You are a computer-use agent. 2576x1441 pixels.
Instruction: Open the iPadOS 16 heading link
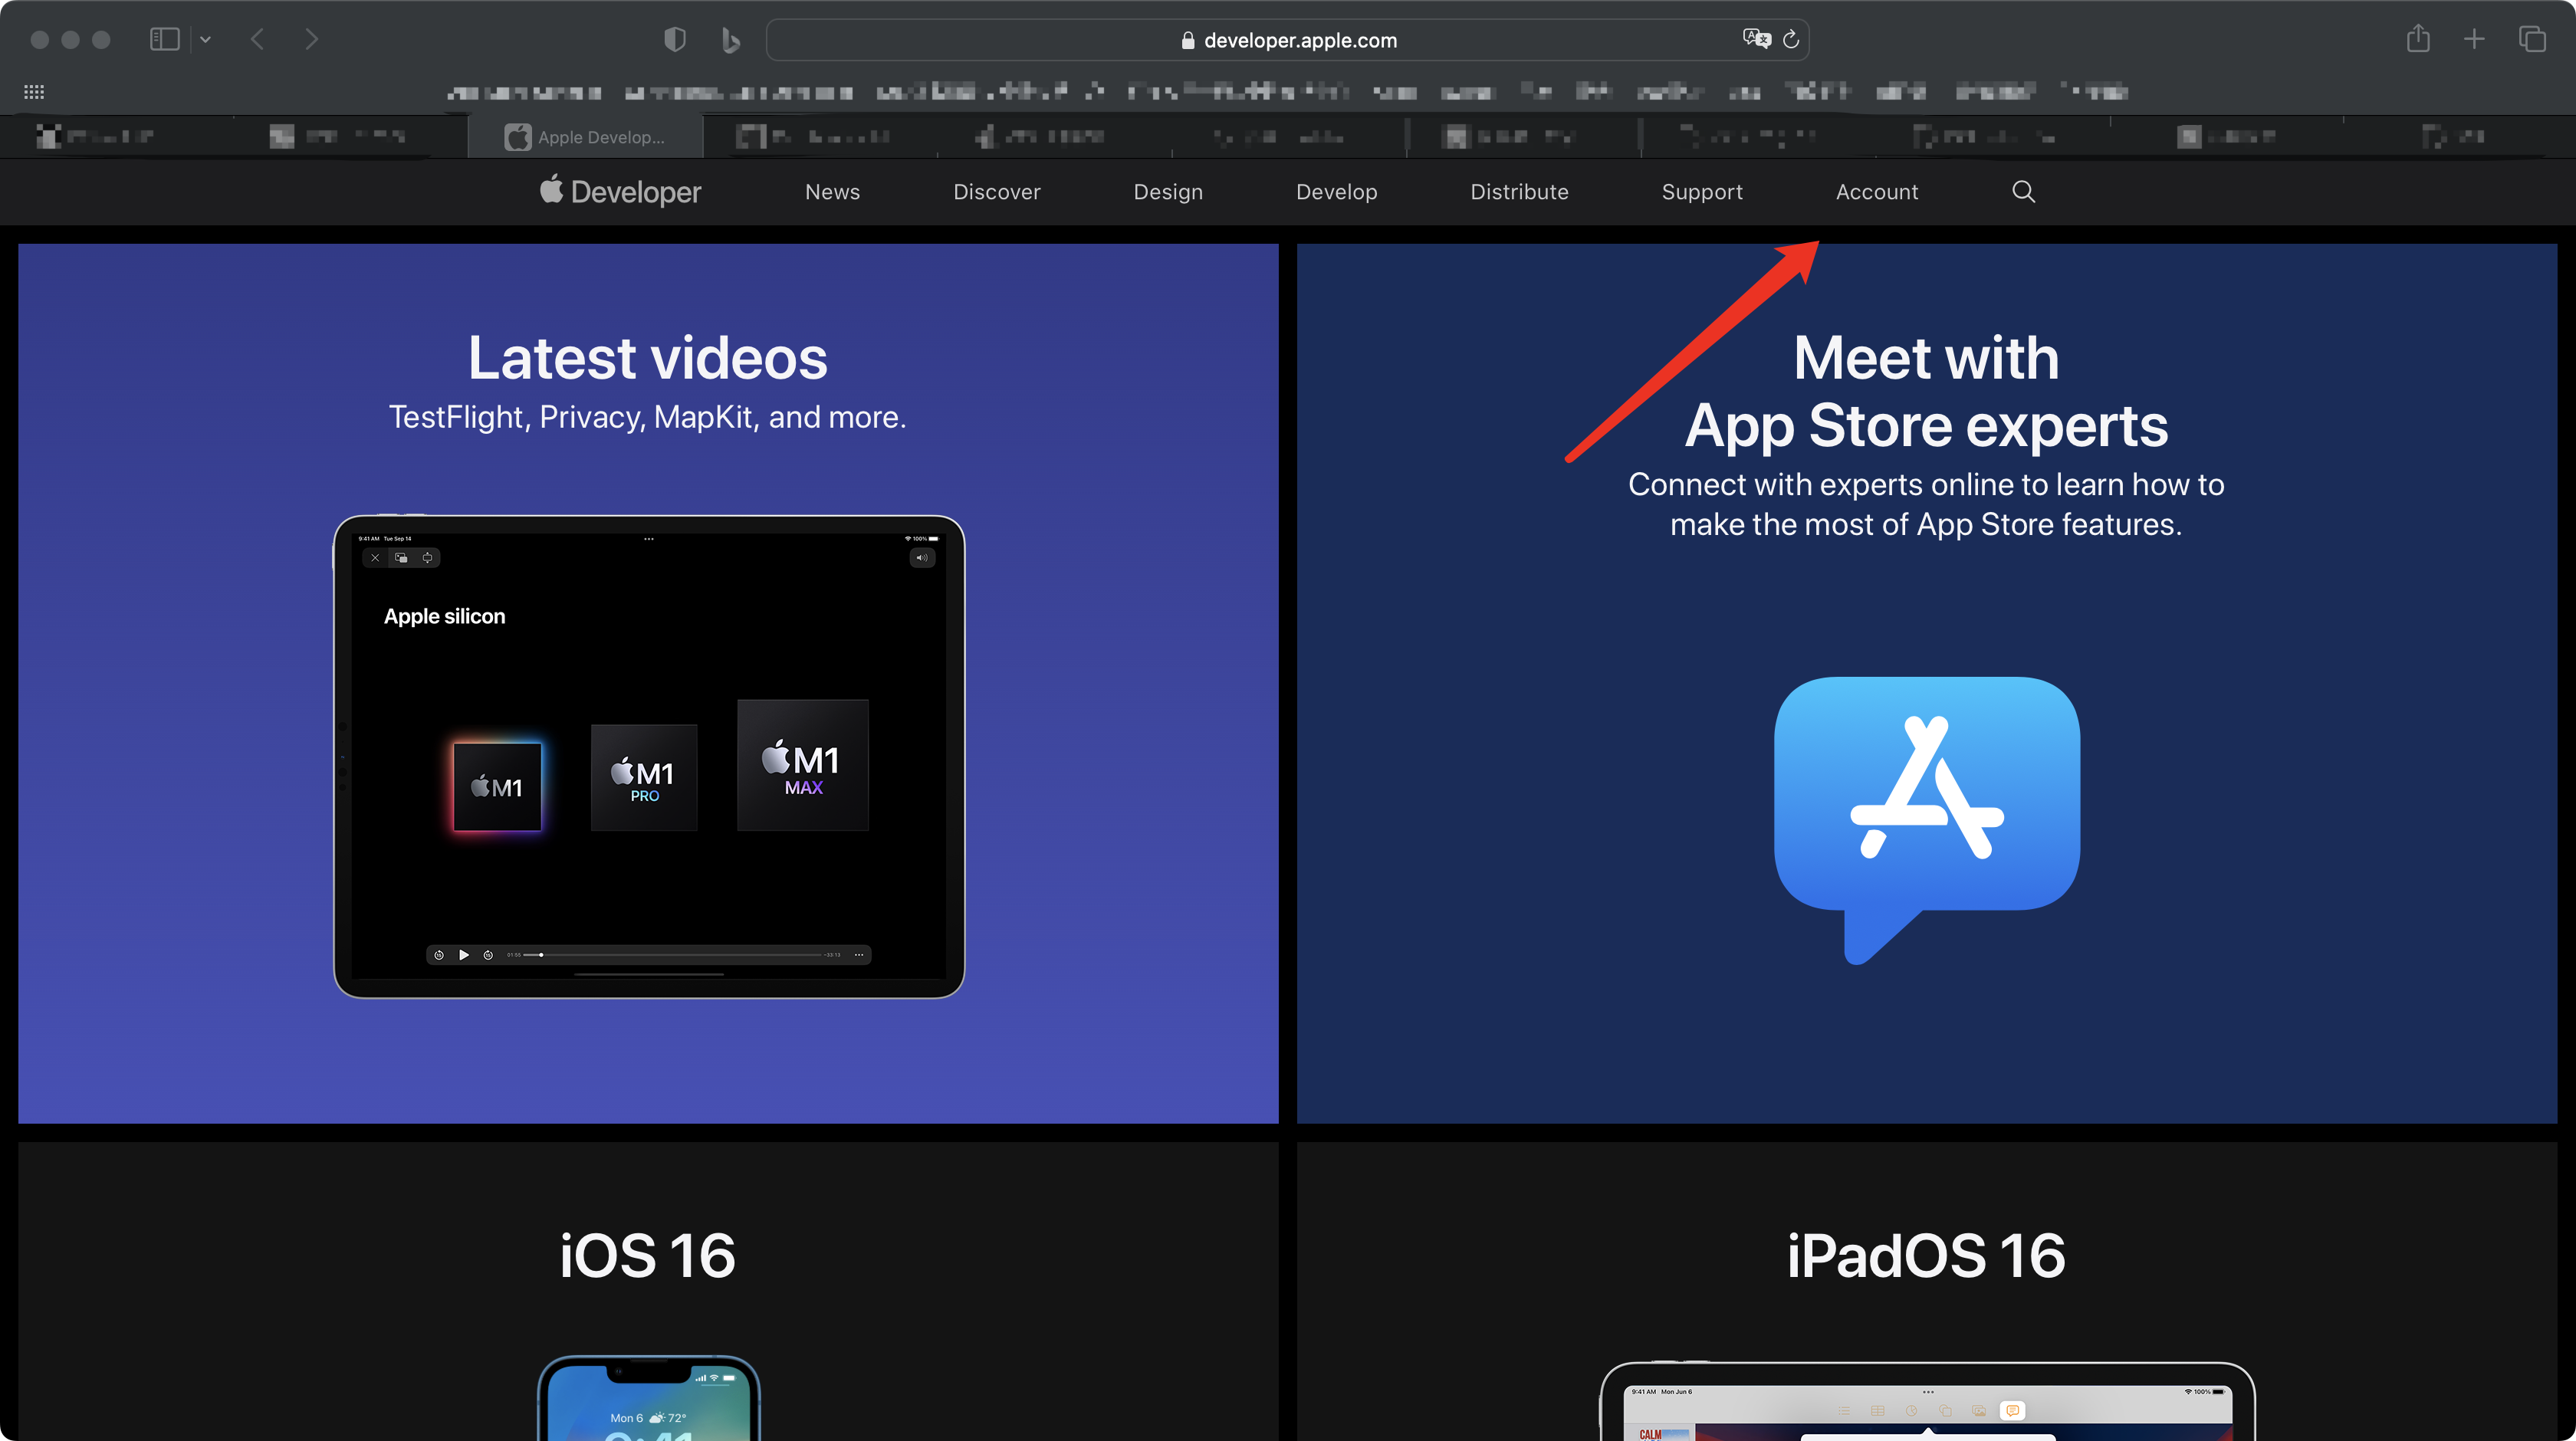click(1926, 1255)
